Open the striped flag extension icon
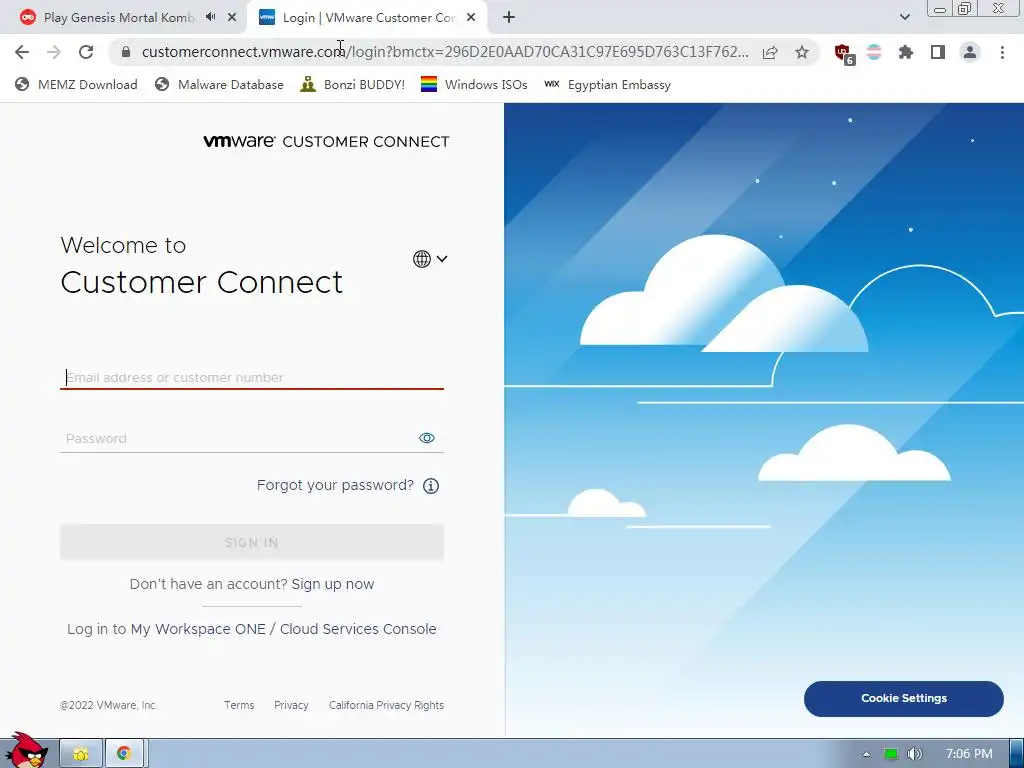 coord(874,52)
